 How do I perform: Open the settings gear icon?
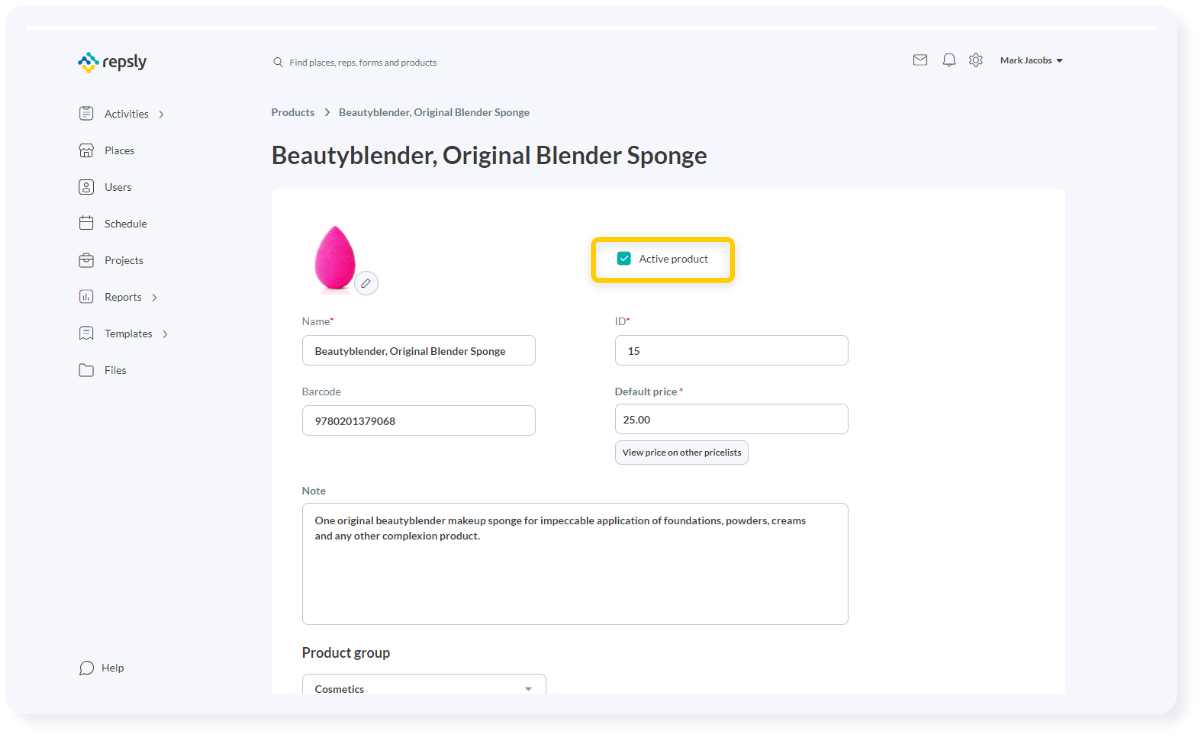tap(976, 60)
